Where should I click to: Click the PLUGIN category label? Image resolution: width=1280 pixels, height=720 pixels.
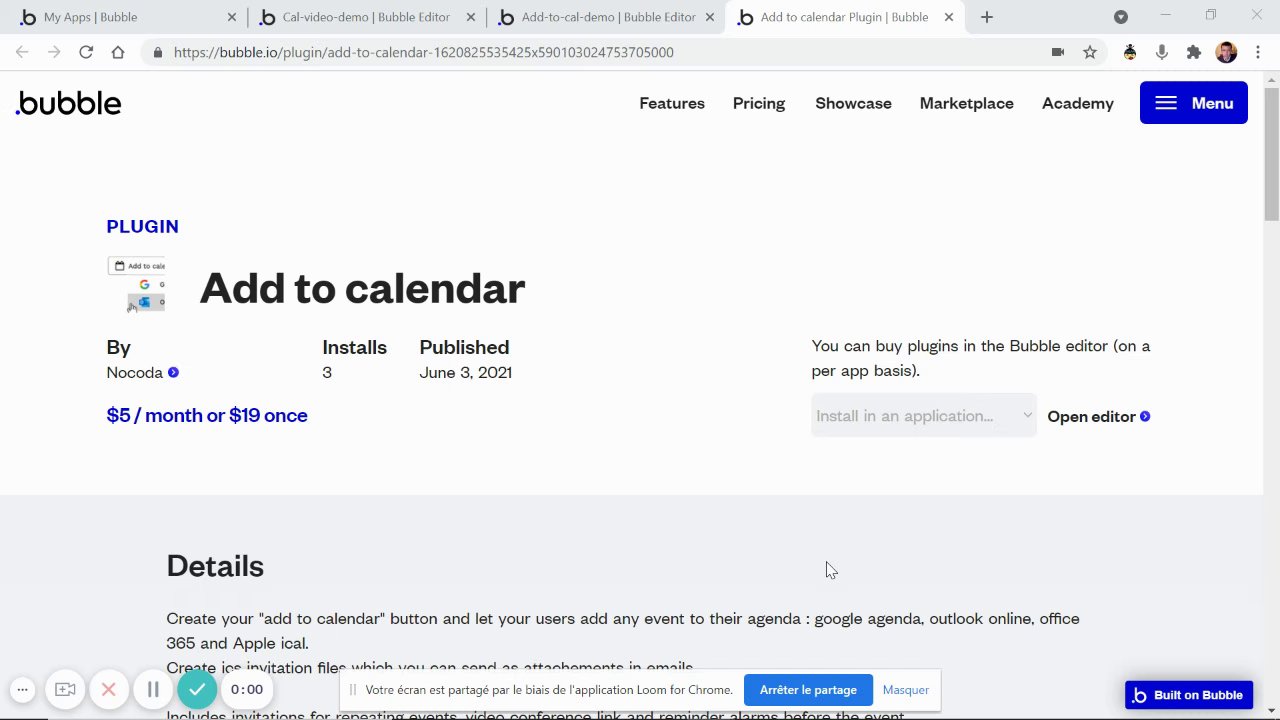tap(142, 226)
